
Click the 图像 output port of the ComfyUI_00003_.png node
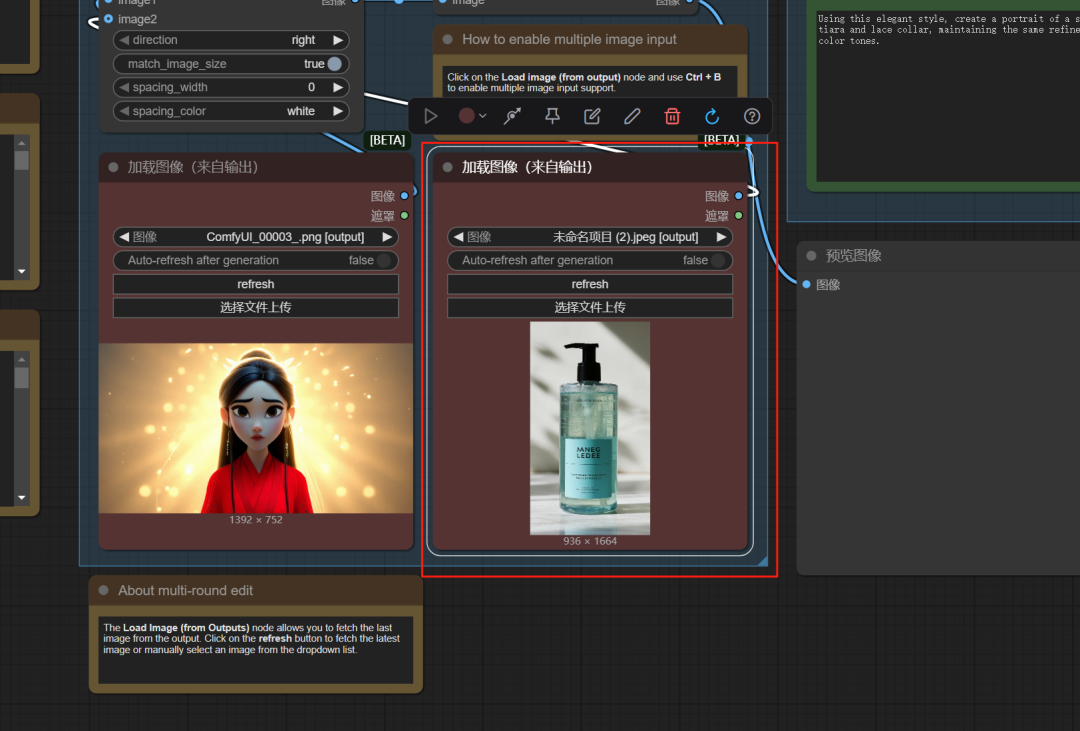pyautogui.click(x=405, y=196)
